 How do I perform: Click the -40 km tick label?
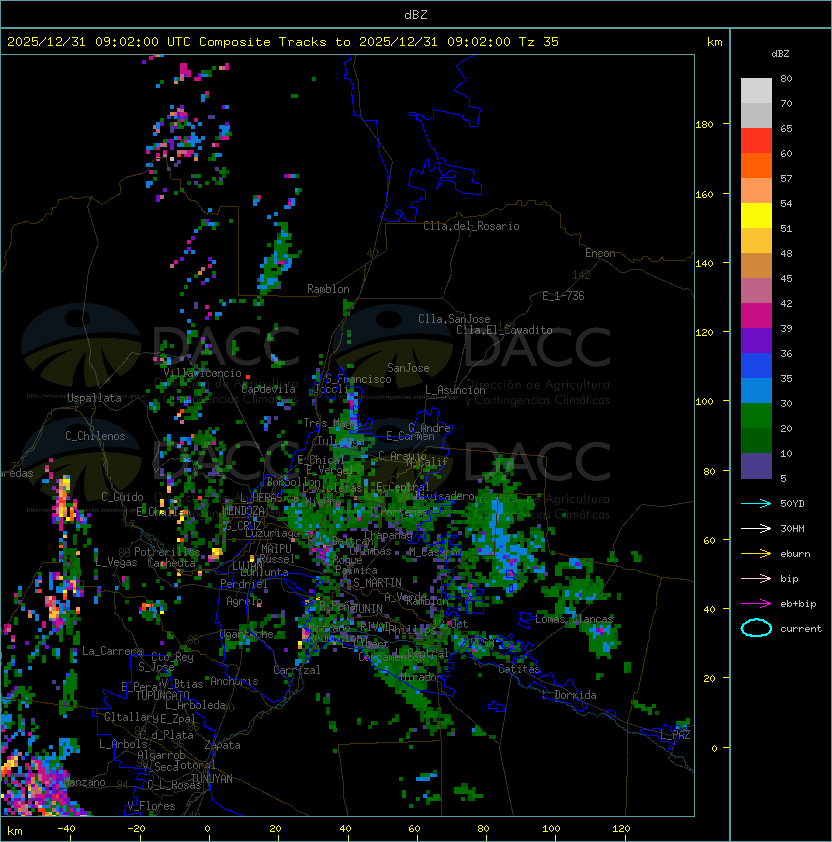point(66,829)
